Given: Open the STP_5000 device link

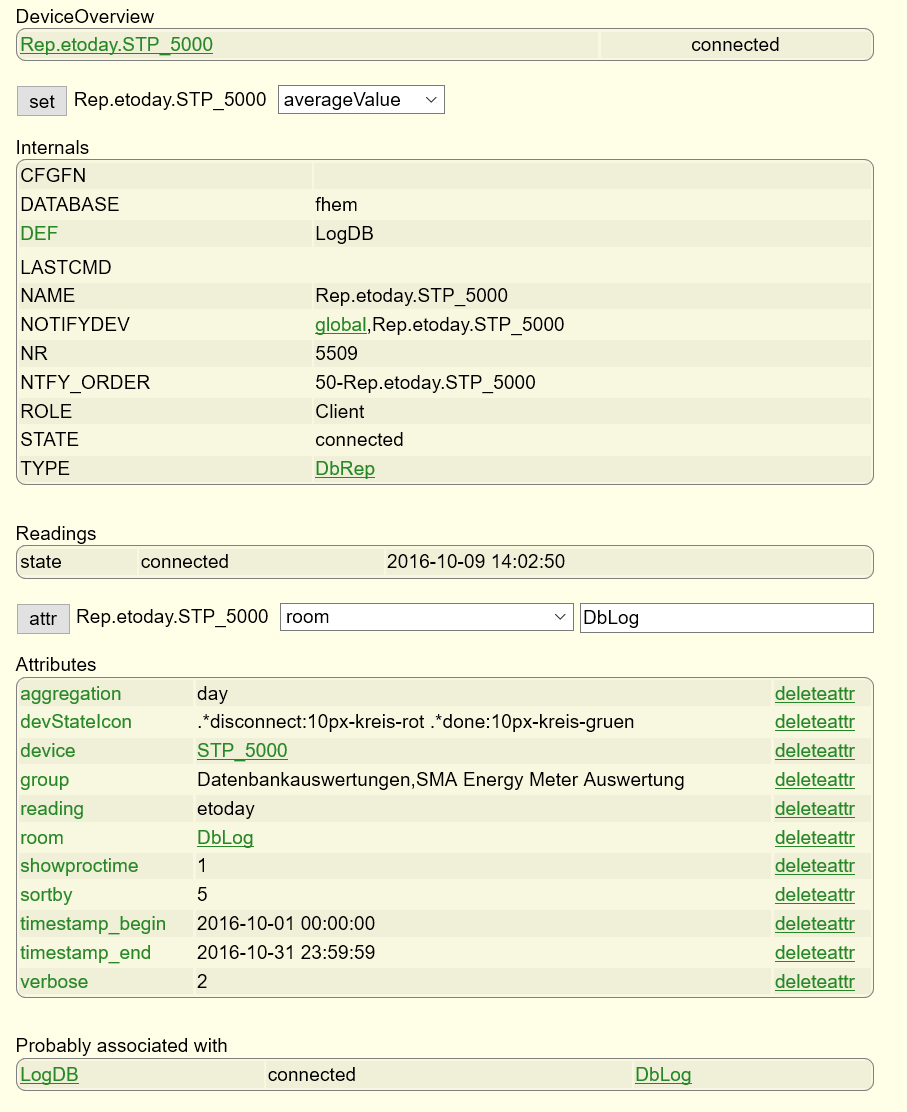Looking at the screenshot, I should pyautogui.click(x=242, y=751).
